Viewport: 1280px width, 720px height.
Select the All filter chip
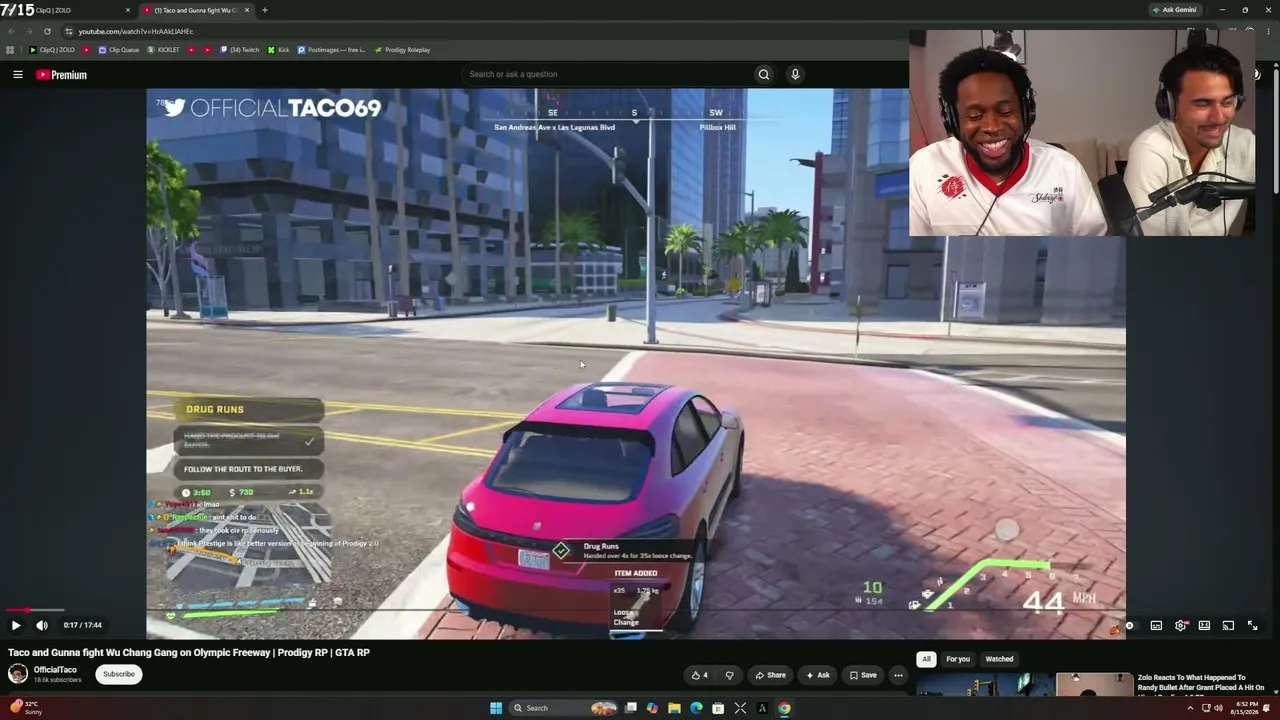point(926,659)
